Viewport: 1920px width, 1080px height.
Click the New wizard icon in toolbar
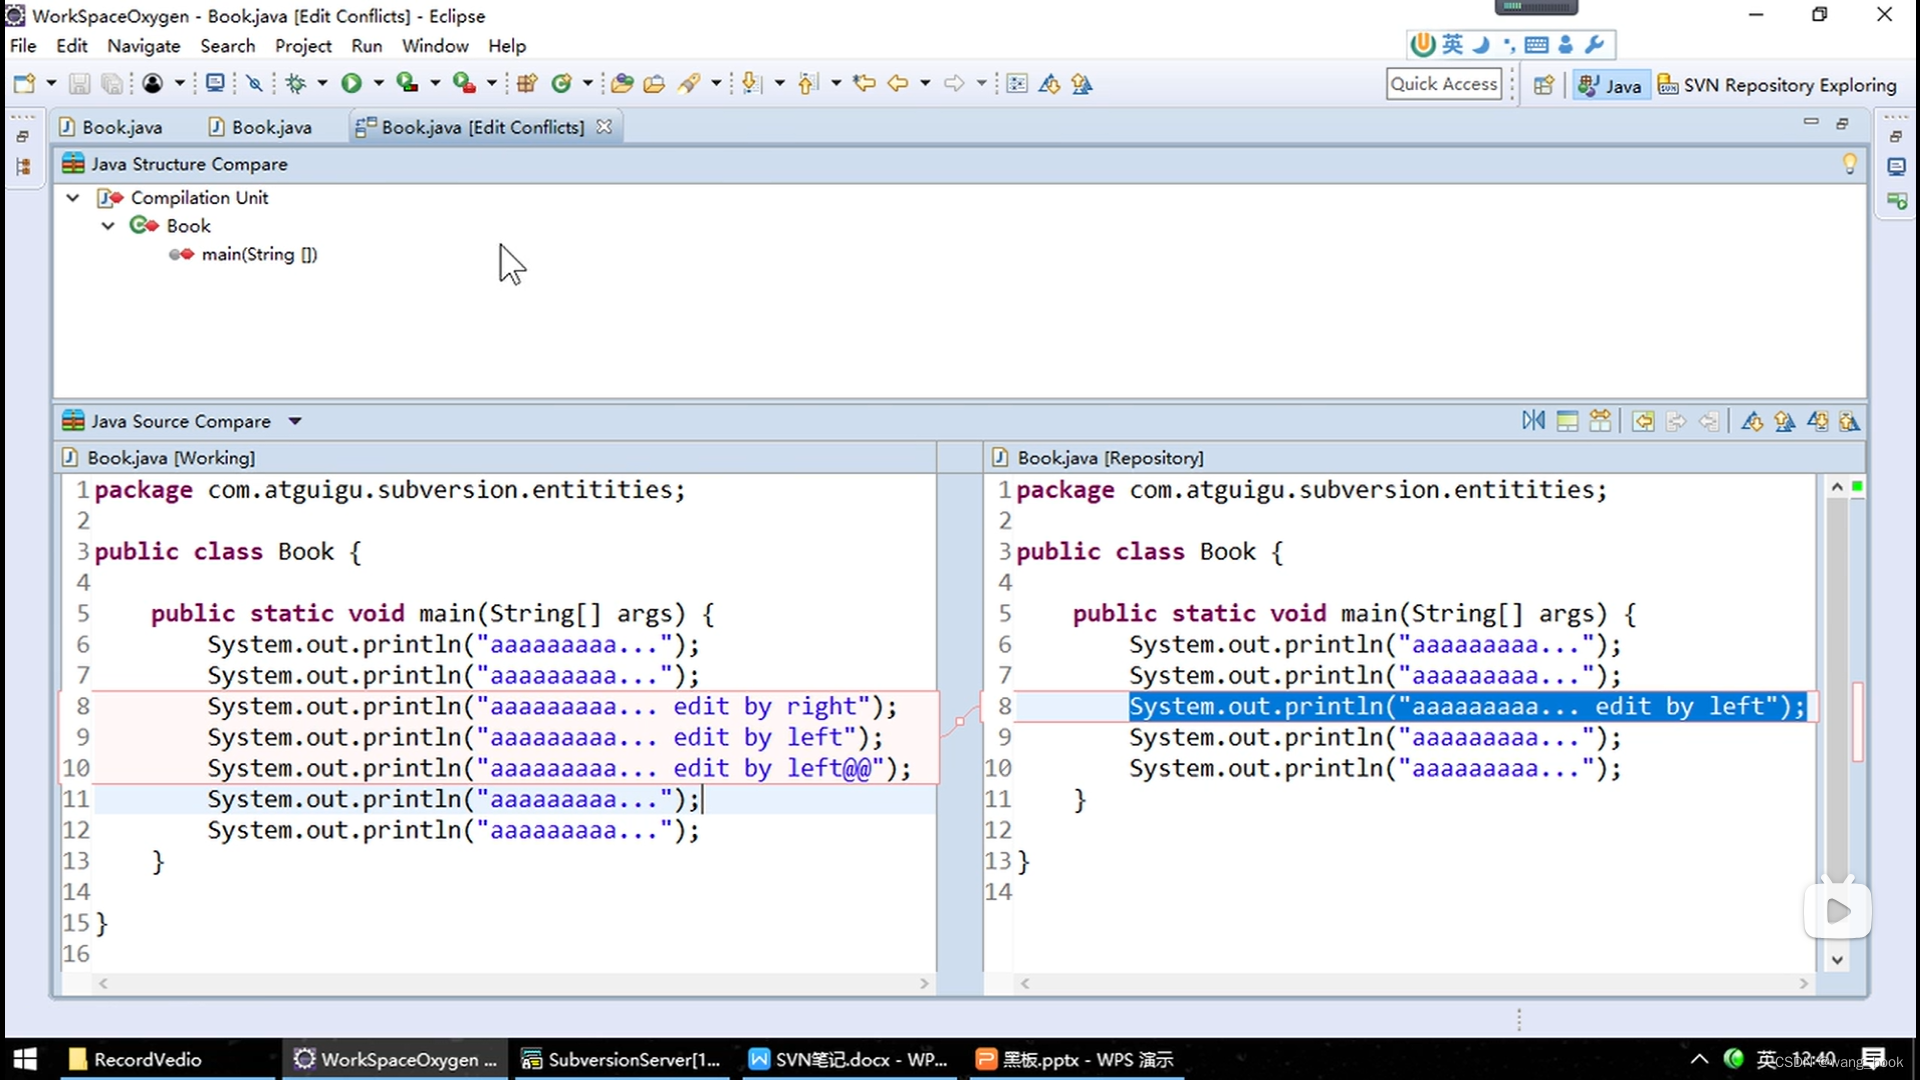pyautogui.click(x=25, y=84)
